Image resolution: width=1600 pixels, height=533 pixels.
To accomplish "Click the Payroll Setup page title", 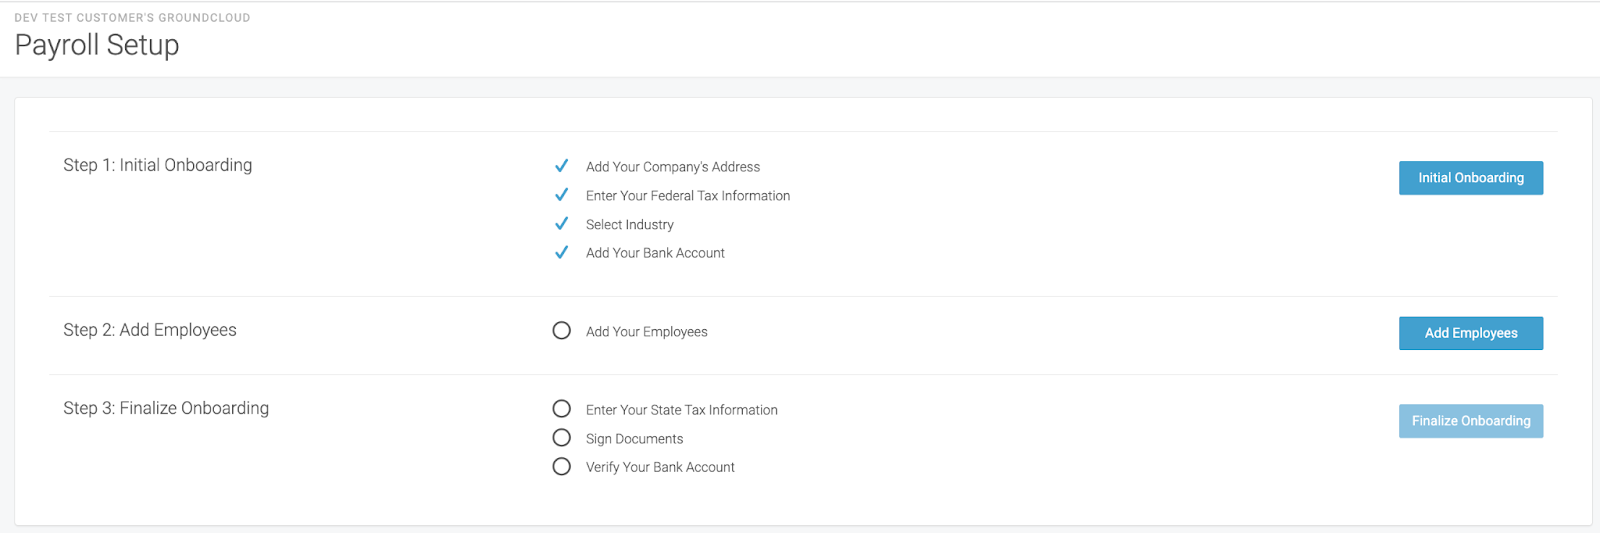I will (97, 45).
